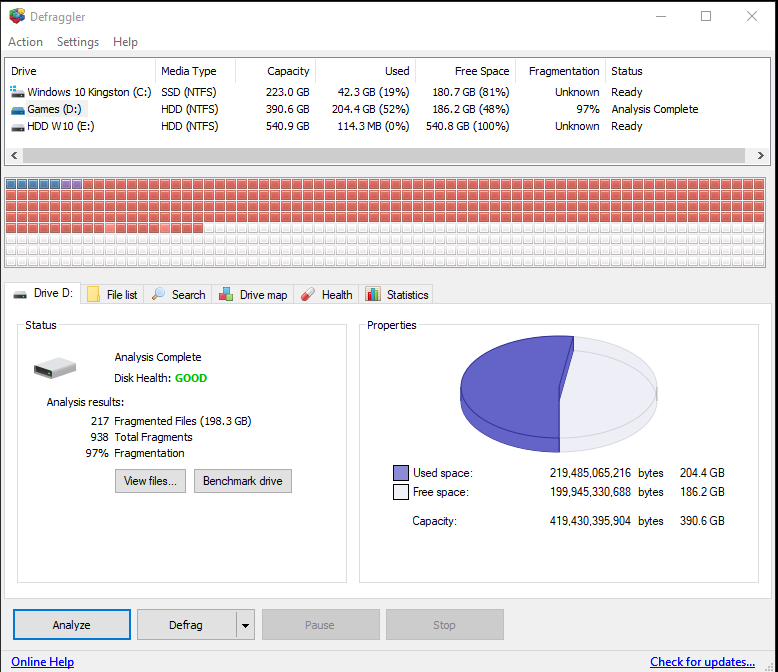Screen dimensions: 778x672
Task: Sort by the Status column header
Action: coord(687,71)
